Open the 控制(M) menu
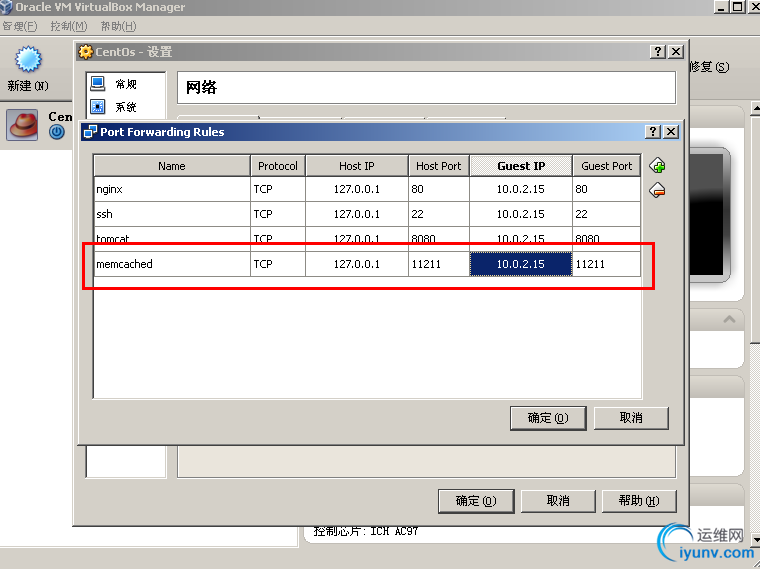Screen dimensions: 760x569 (69, 26)
